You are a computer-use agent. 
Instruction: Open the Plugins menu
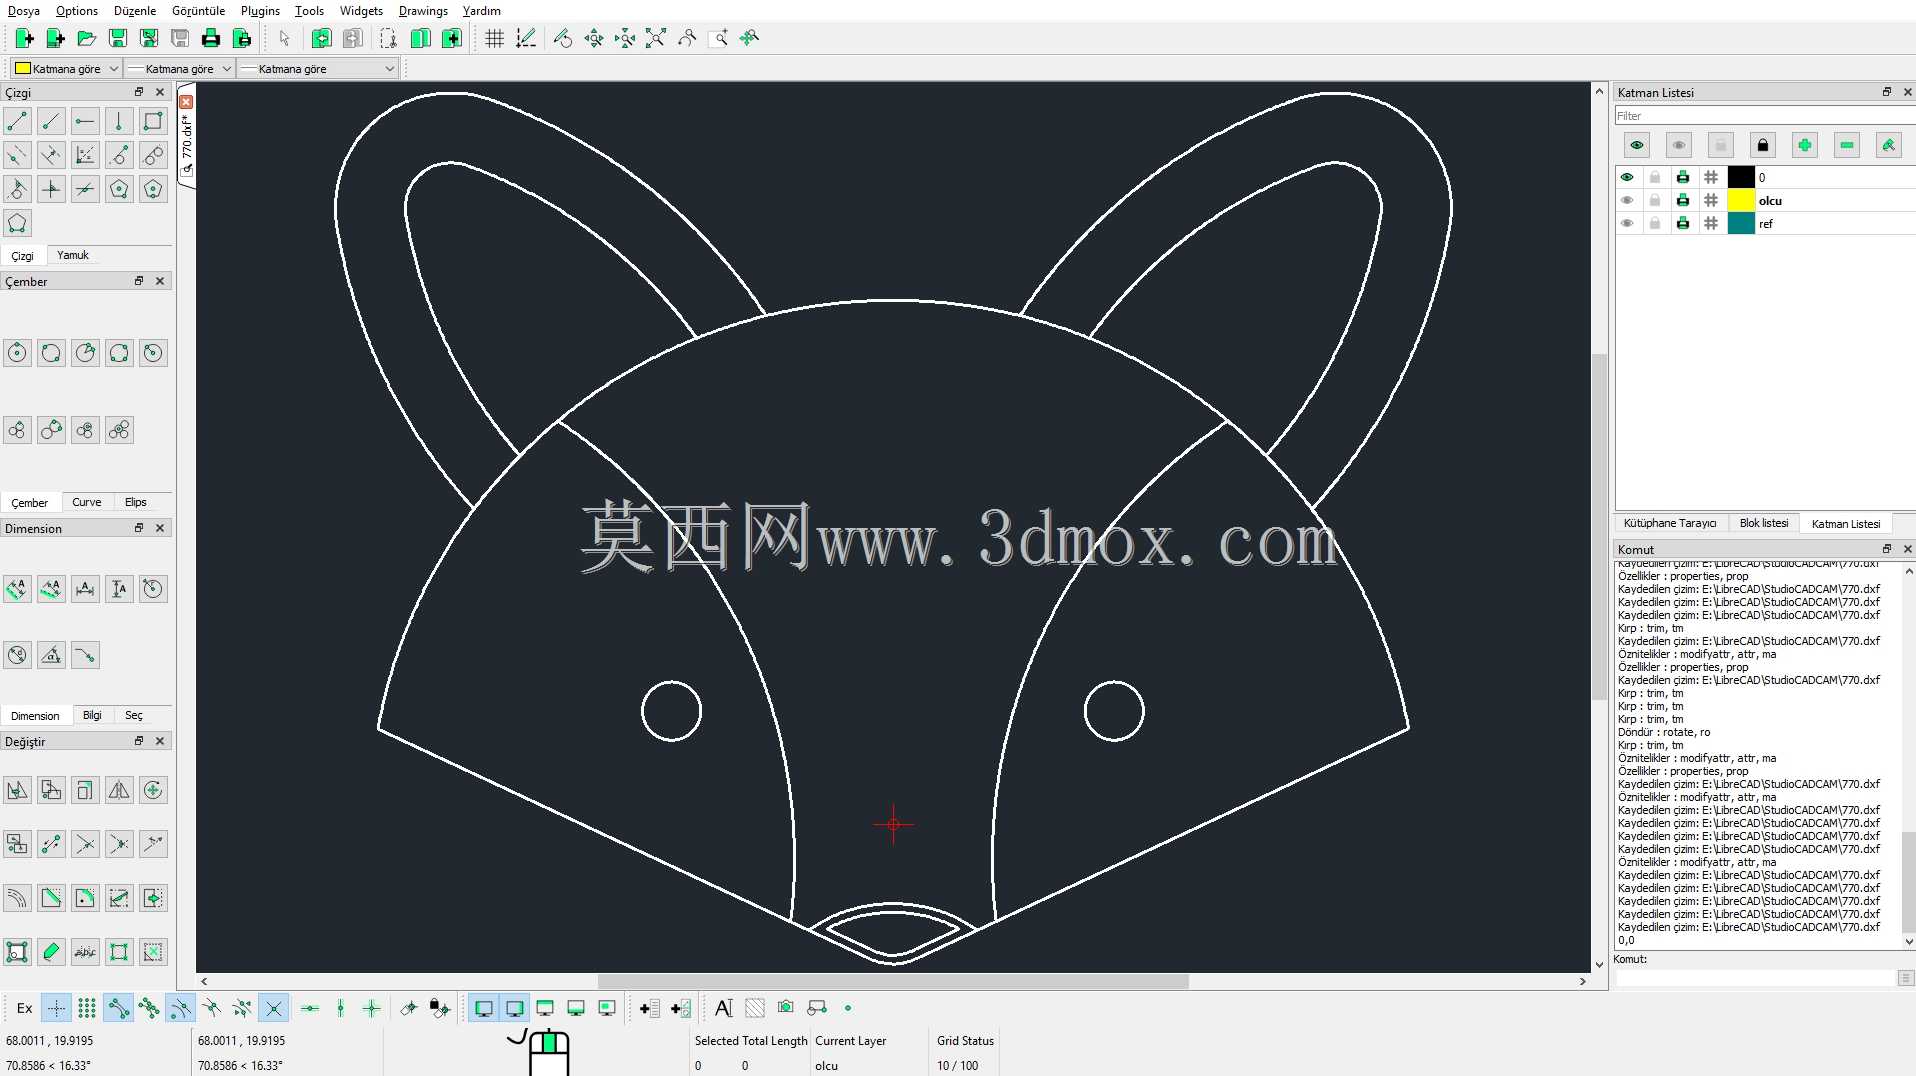coord(260,11)
